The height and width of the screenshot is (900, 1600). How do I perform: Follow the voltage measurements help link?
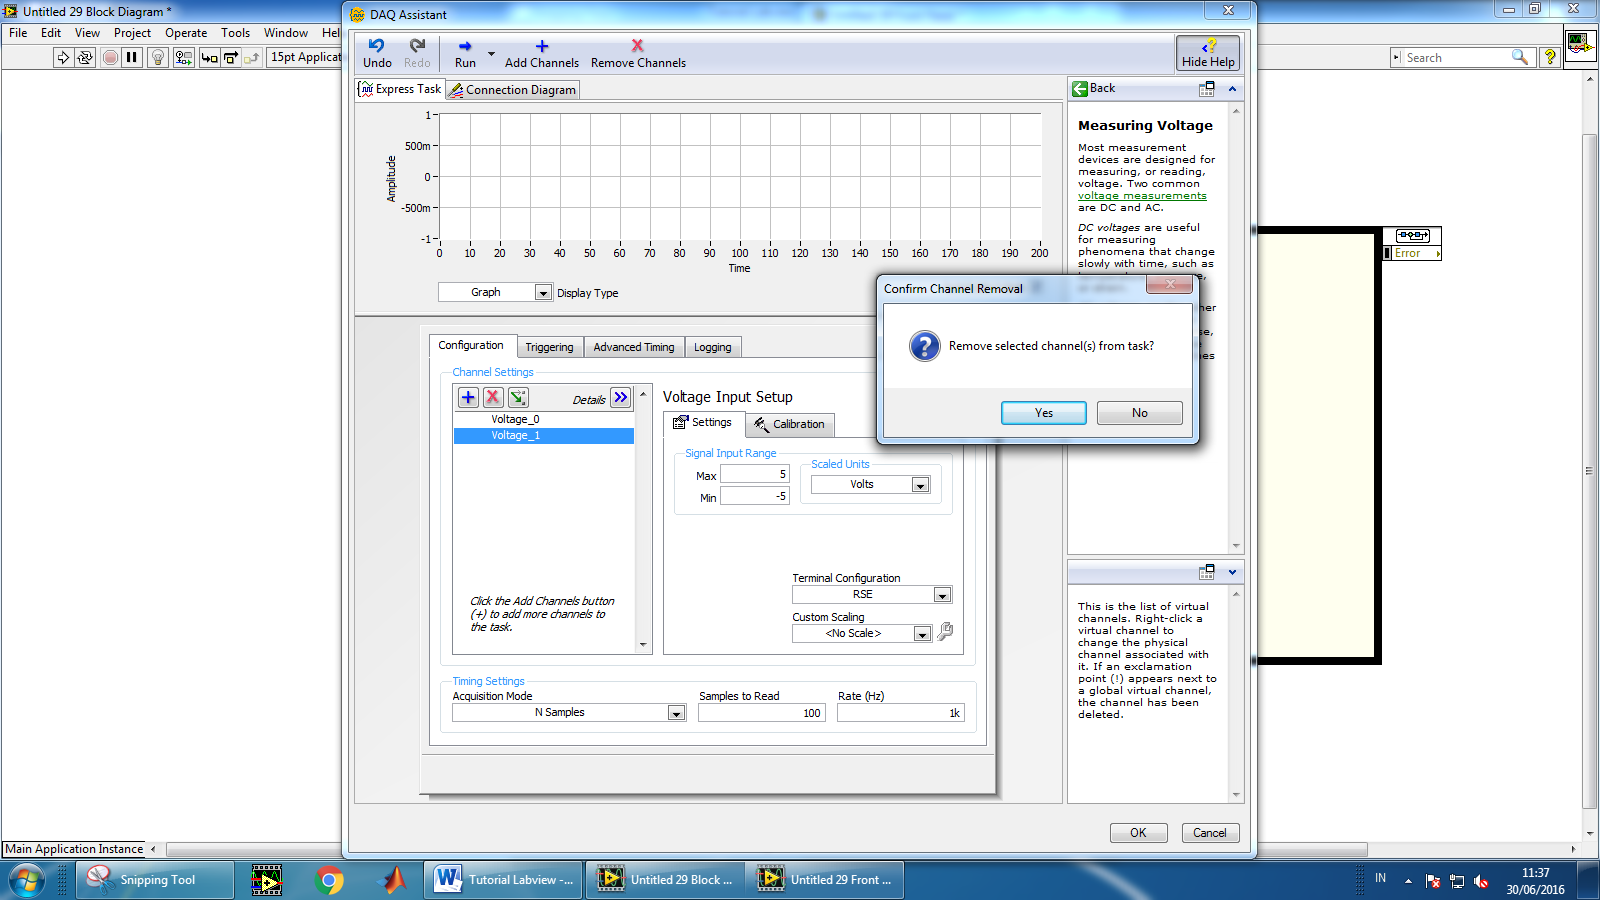(1142, 196)
